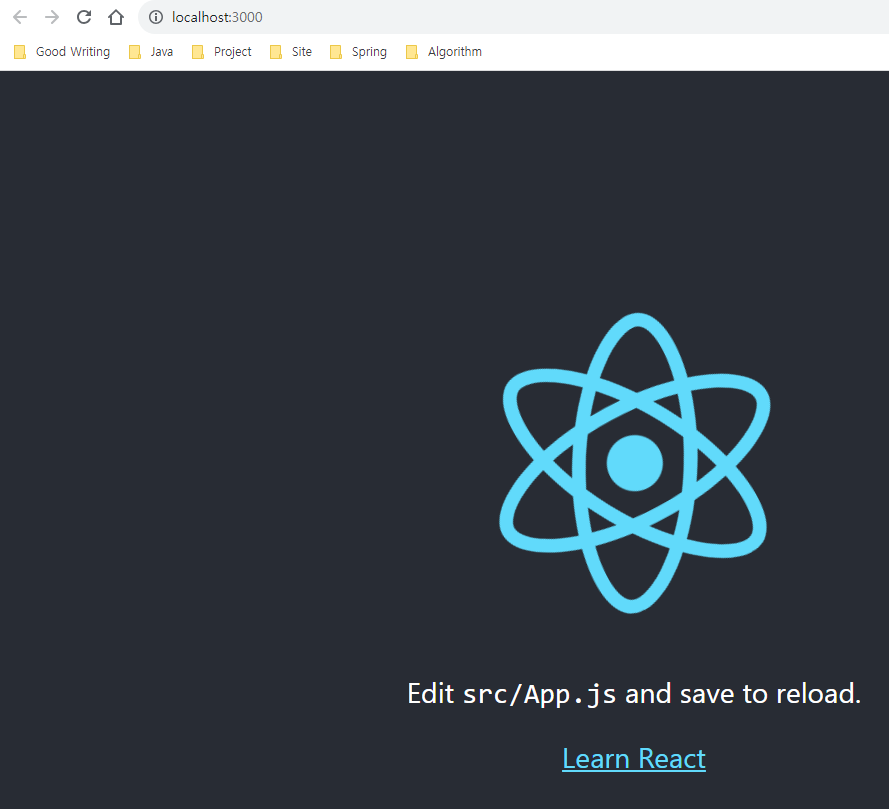This screenshot has width=889, height=809.
Task: Follow the Learn React link
Action: 634,759
